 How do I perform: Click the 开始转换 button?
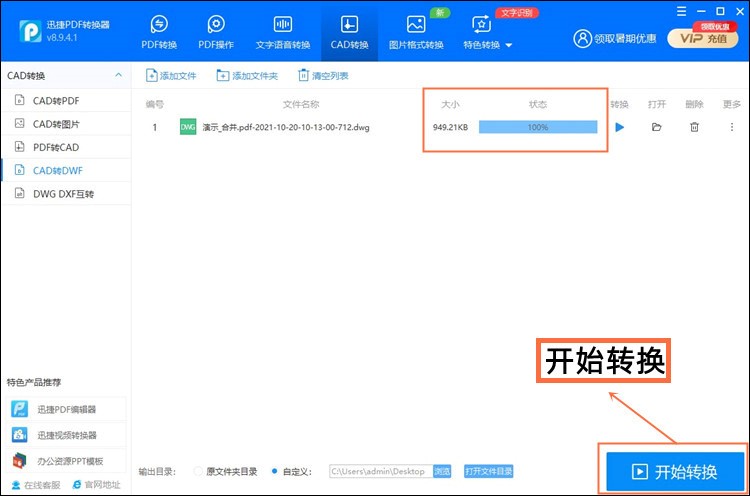click(675, 471)
